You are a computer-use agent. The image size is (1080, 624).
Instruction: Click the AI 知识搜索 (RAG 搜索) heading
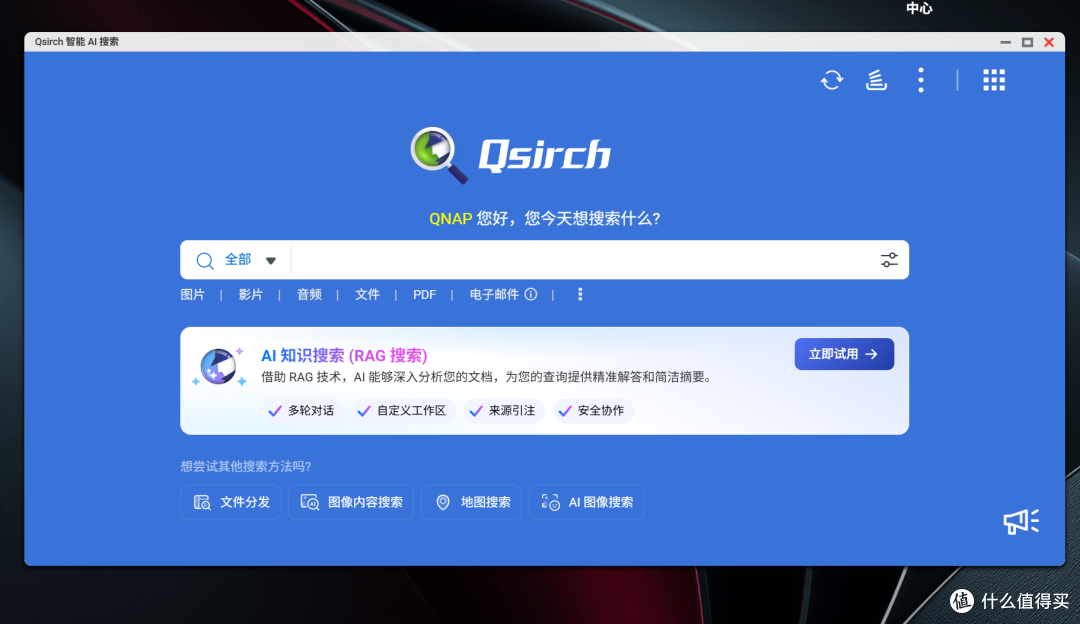[344, 355]
